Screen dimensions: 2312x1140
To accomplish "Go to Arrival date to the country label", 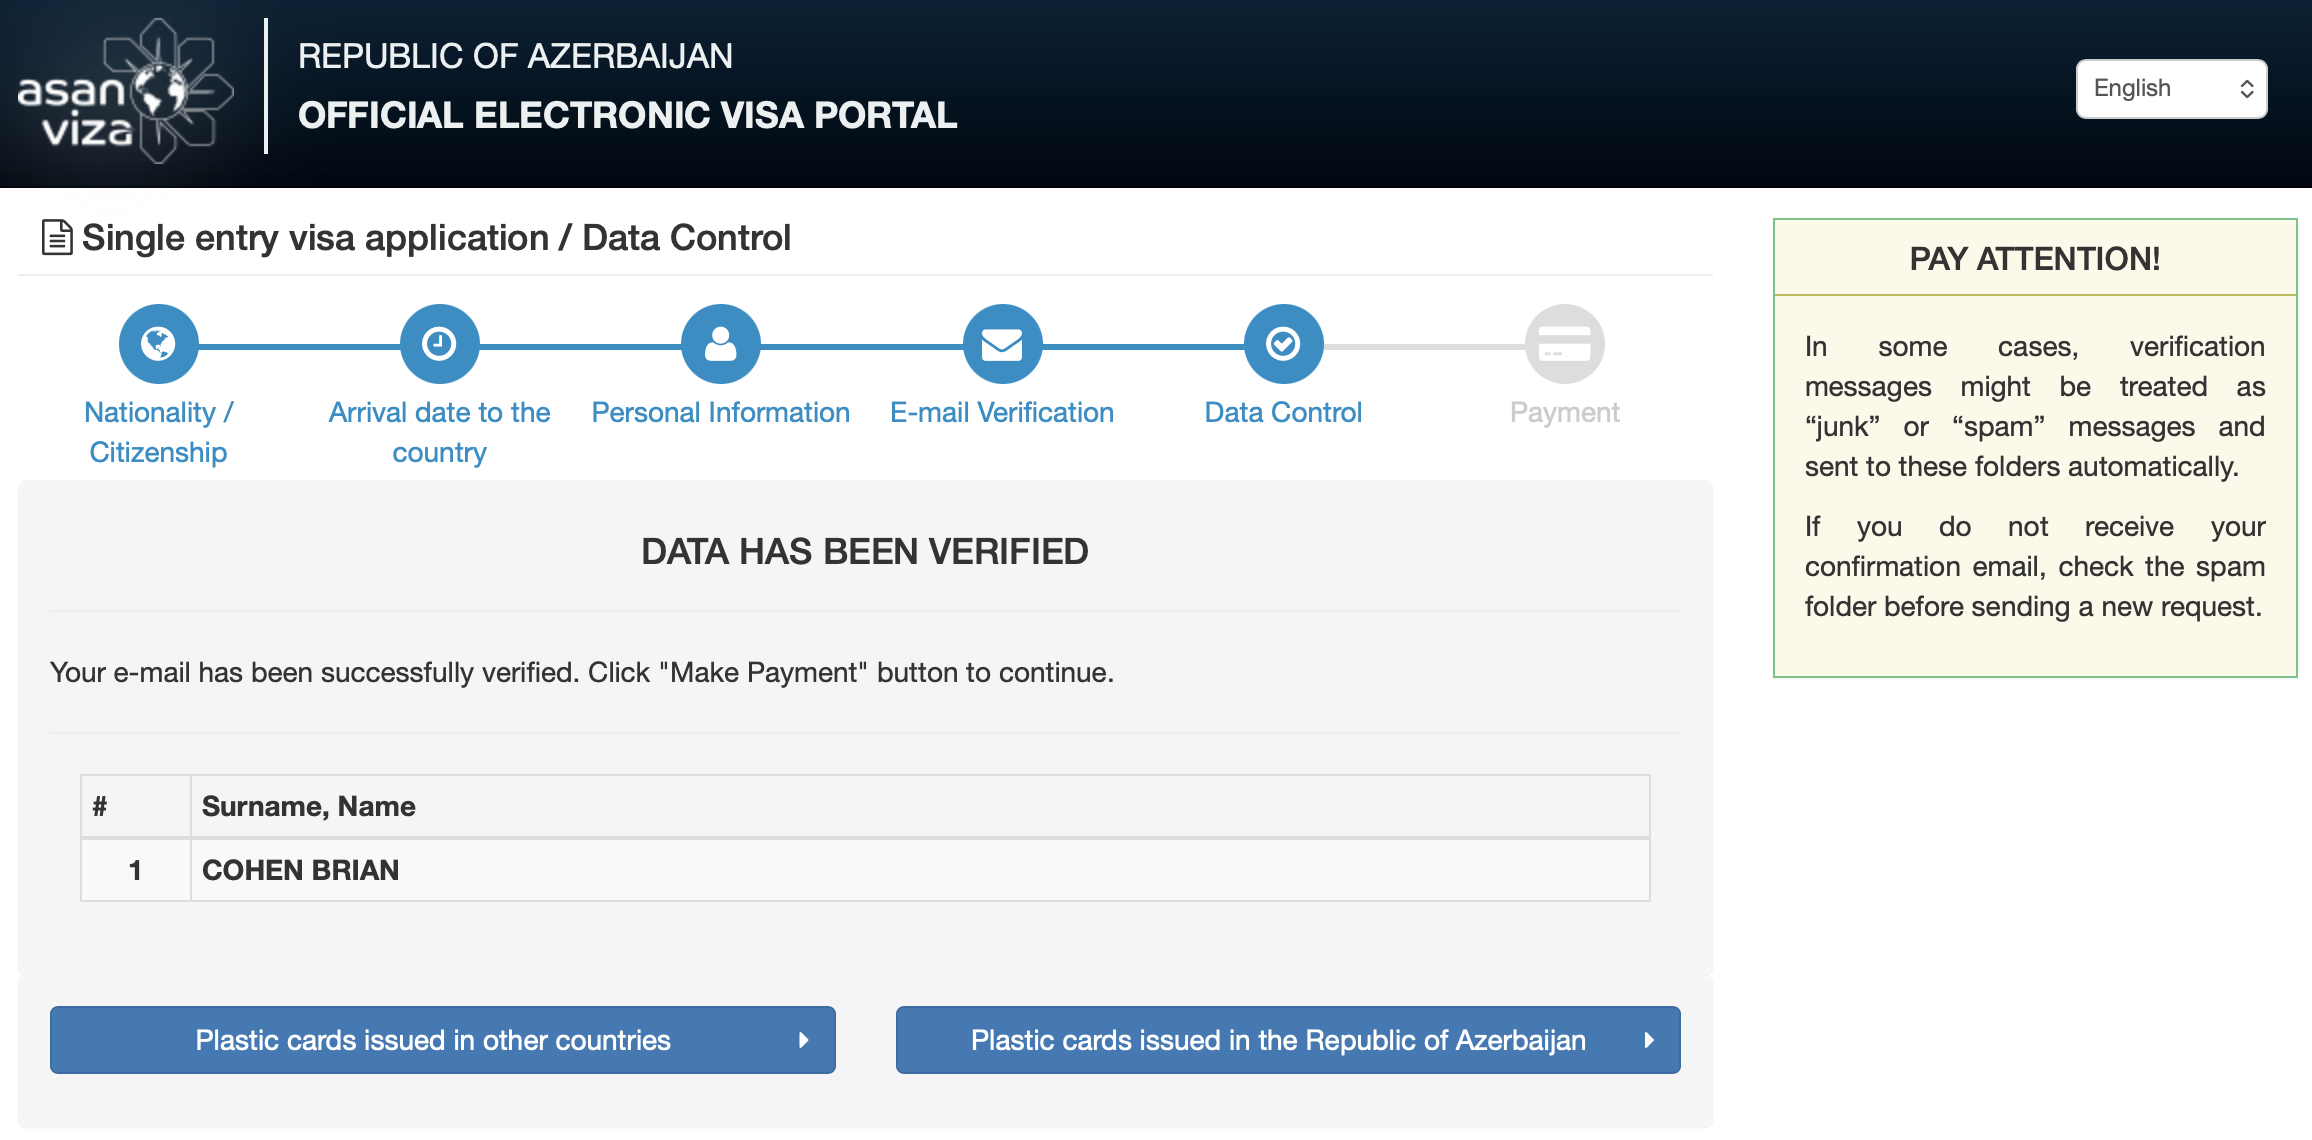I will point(439,432).
